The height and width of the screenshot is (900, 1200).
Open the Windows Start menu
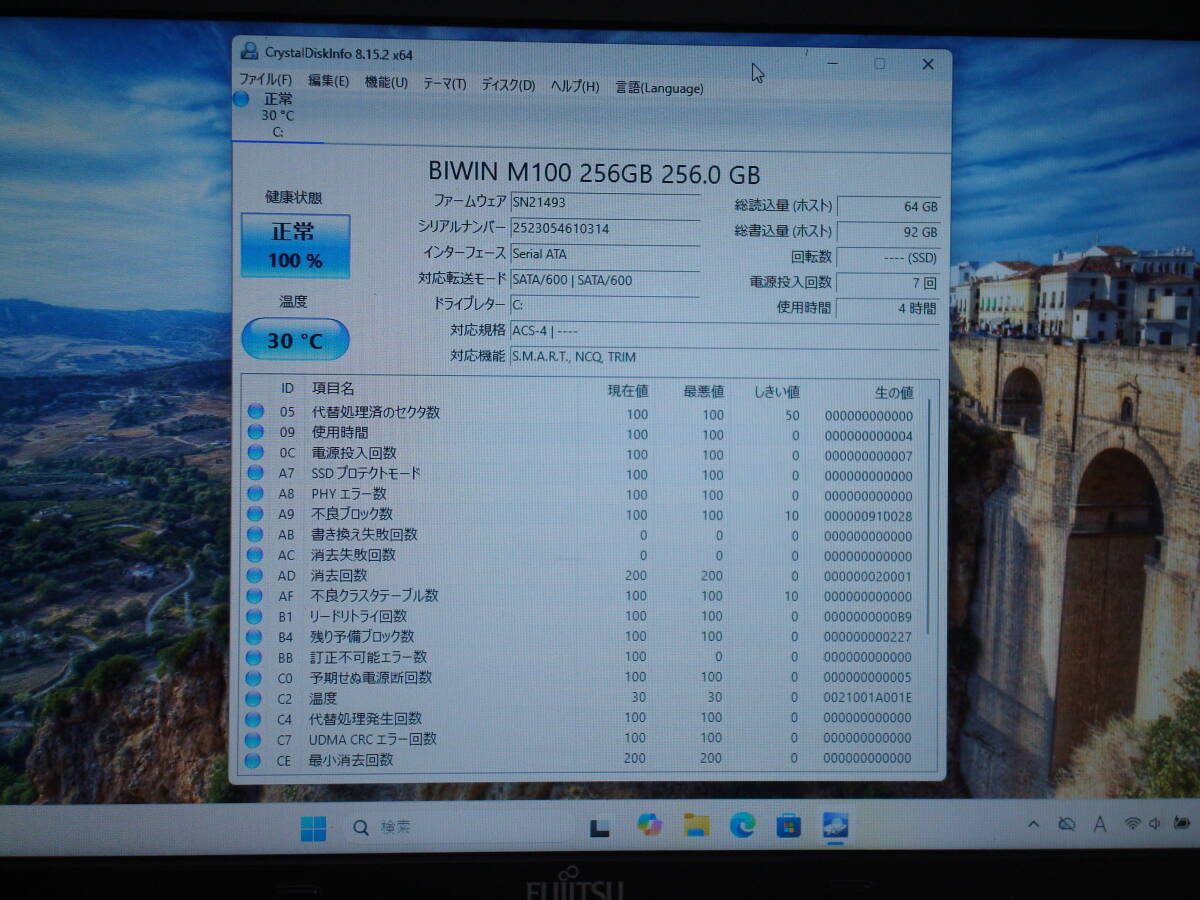tap(313, 828)
